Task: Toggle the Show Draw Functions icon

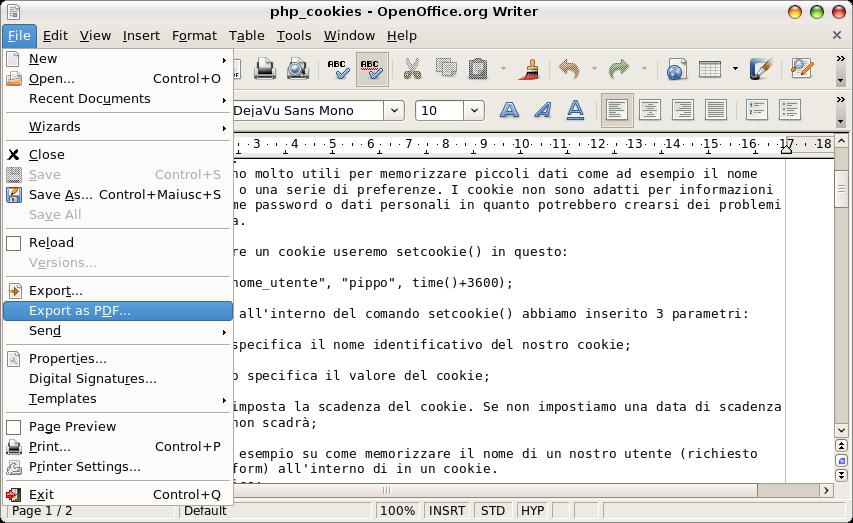Action: [x=761, y=69]
